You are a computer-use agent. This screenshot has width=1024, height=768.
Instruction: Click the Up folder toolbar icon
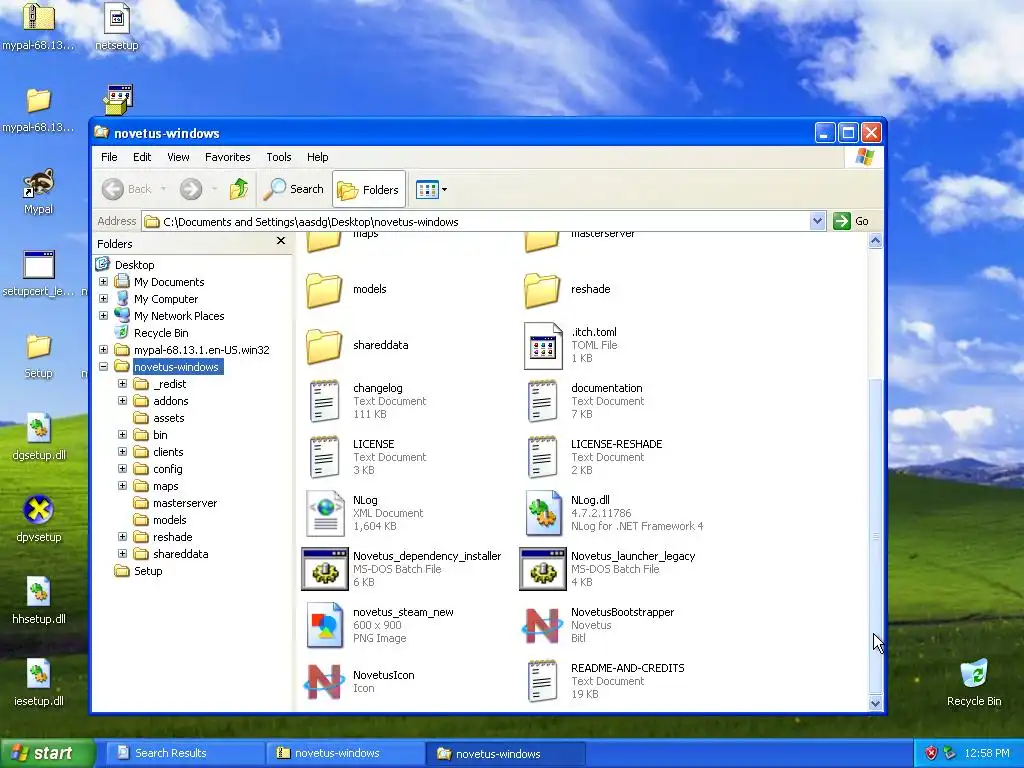click(239, 189)
